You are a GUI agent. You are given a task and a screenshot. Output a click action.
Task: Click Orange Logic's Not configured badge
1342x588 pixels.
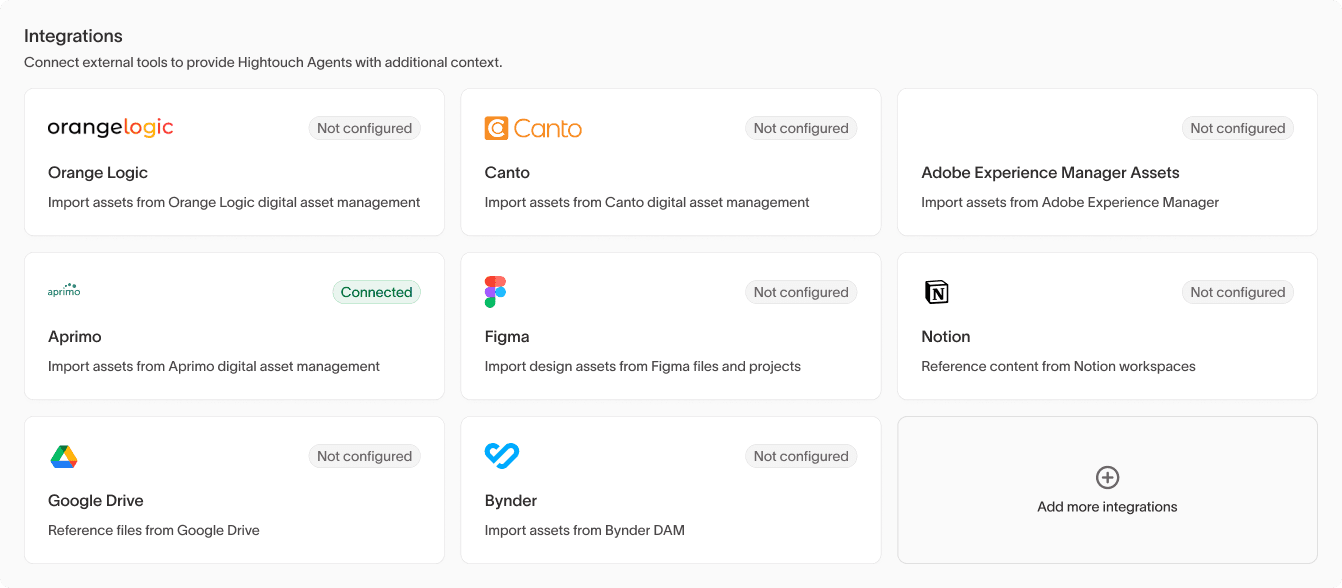point(364,128)
